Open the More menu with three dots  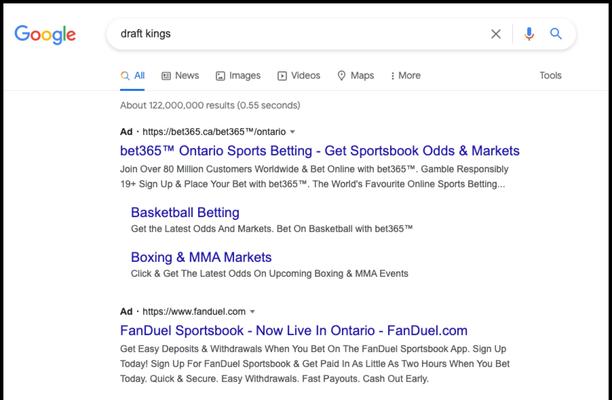tap(406, 76)
